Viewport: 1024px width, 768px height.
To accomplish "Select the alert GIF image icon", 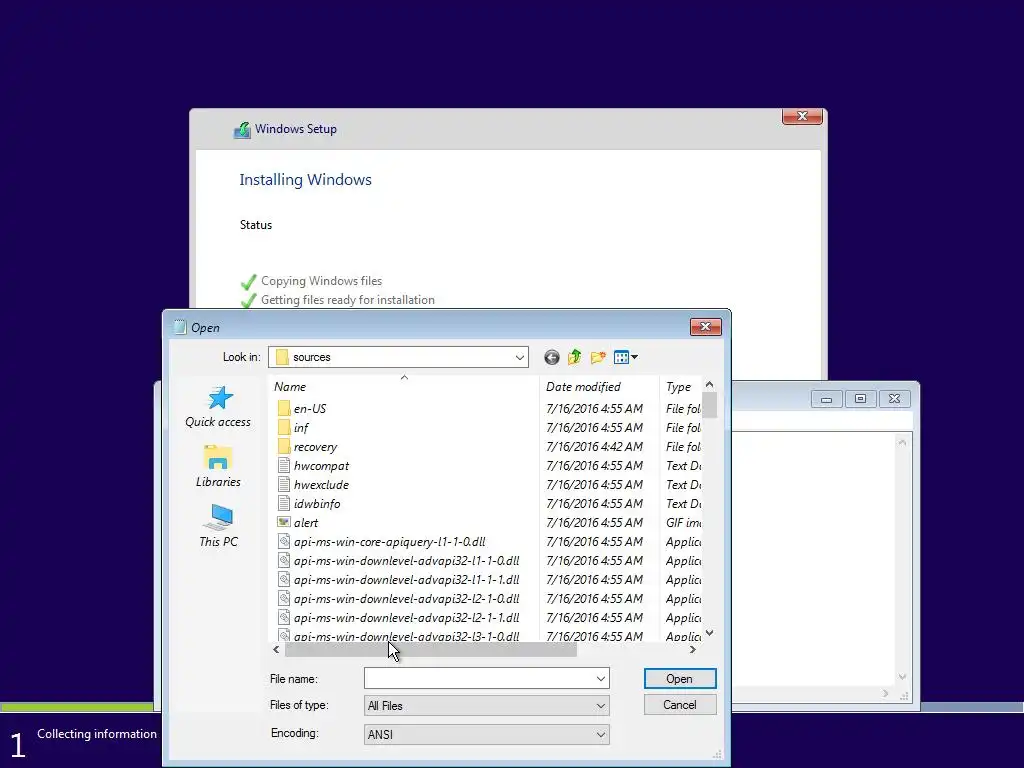I will pos(283,522).
